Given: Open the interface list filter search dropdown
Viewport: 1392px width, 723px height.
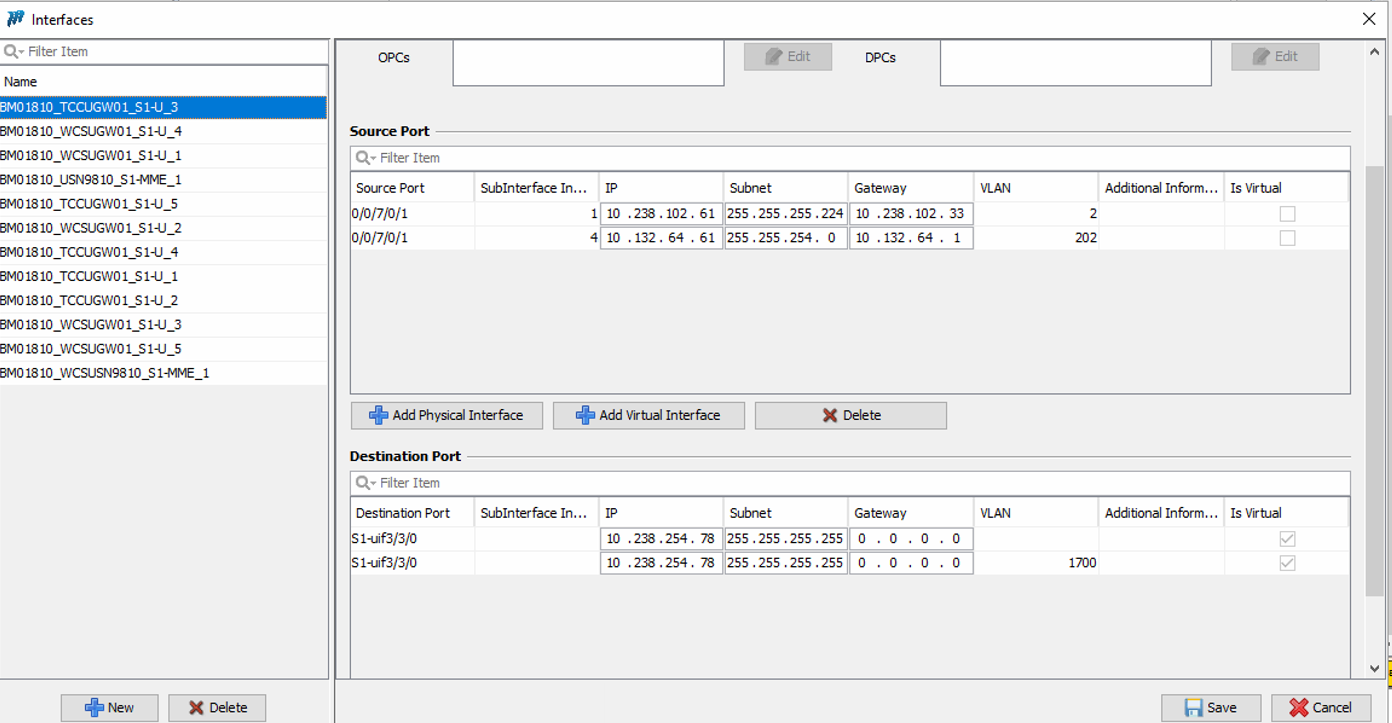Looking at the screenshot, I should point(14,51).
